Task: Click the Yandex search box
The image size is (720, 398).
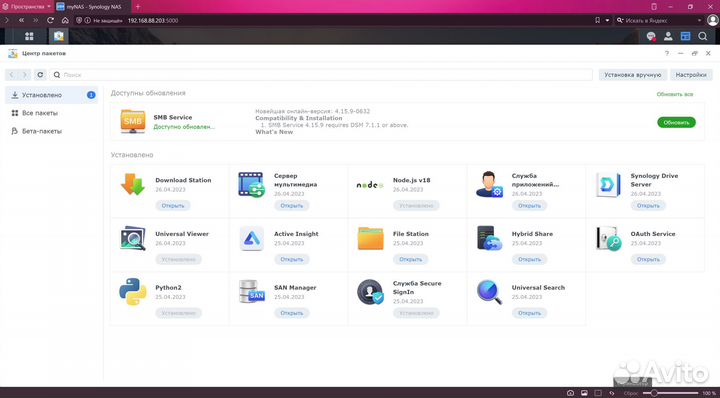Action: tap(659, 20)
